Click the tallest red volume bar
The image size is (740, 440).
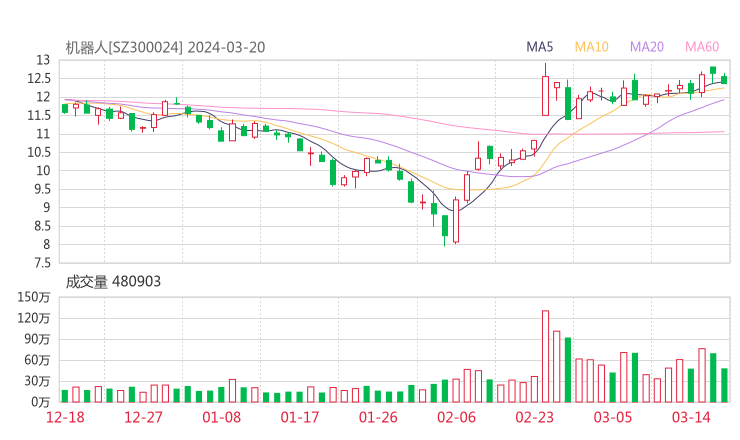pos(545,356)
